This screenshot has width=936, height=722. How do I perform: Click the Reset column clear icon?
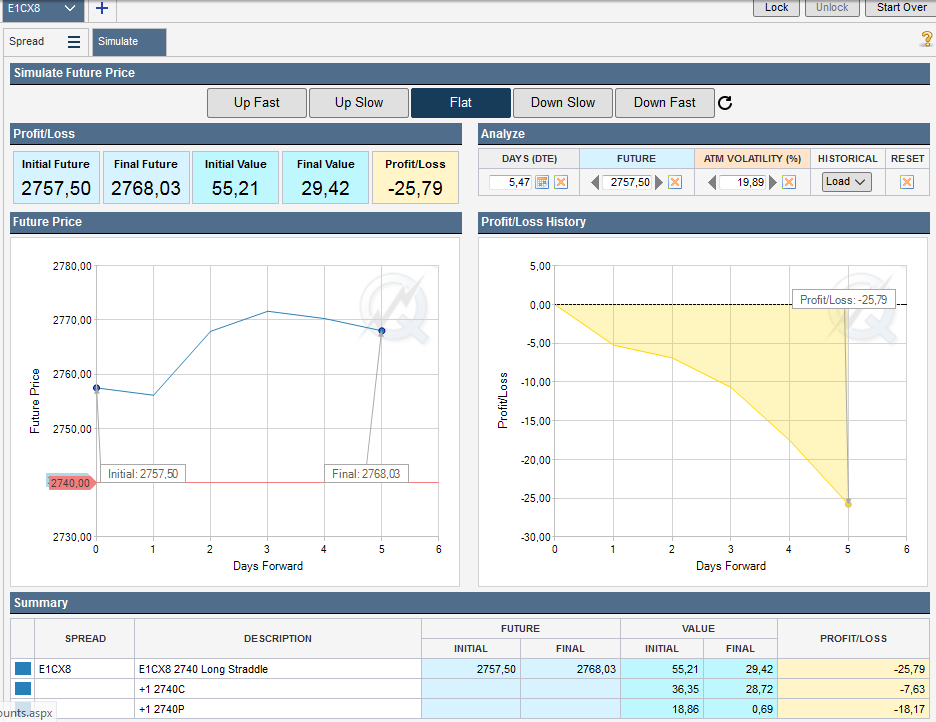(907, 182)
